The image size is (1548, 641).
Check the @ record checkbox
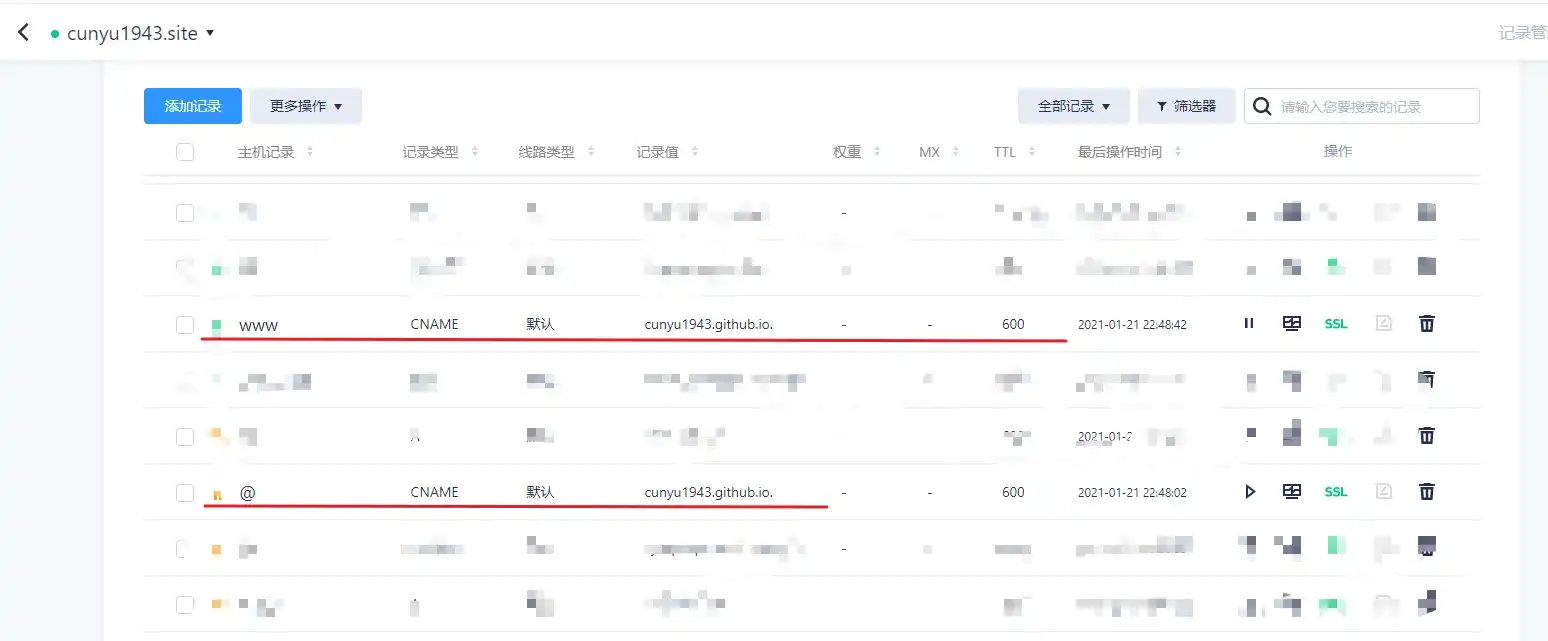185,493
